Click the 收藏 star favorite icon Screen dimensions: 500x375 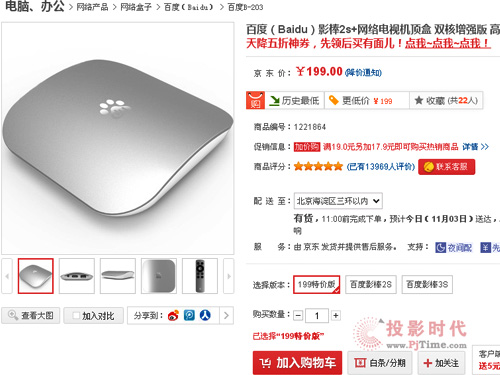click(x=419, y=100)
